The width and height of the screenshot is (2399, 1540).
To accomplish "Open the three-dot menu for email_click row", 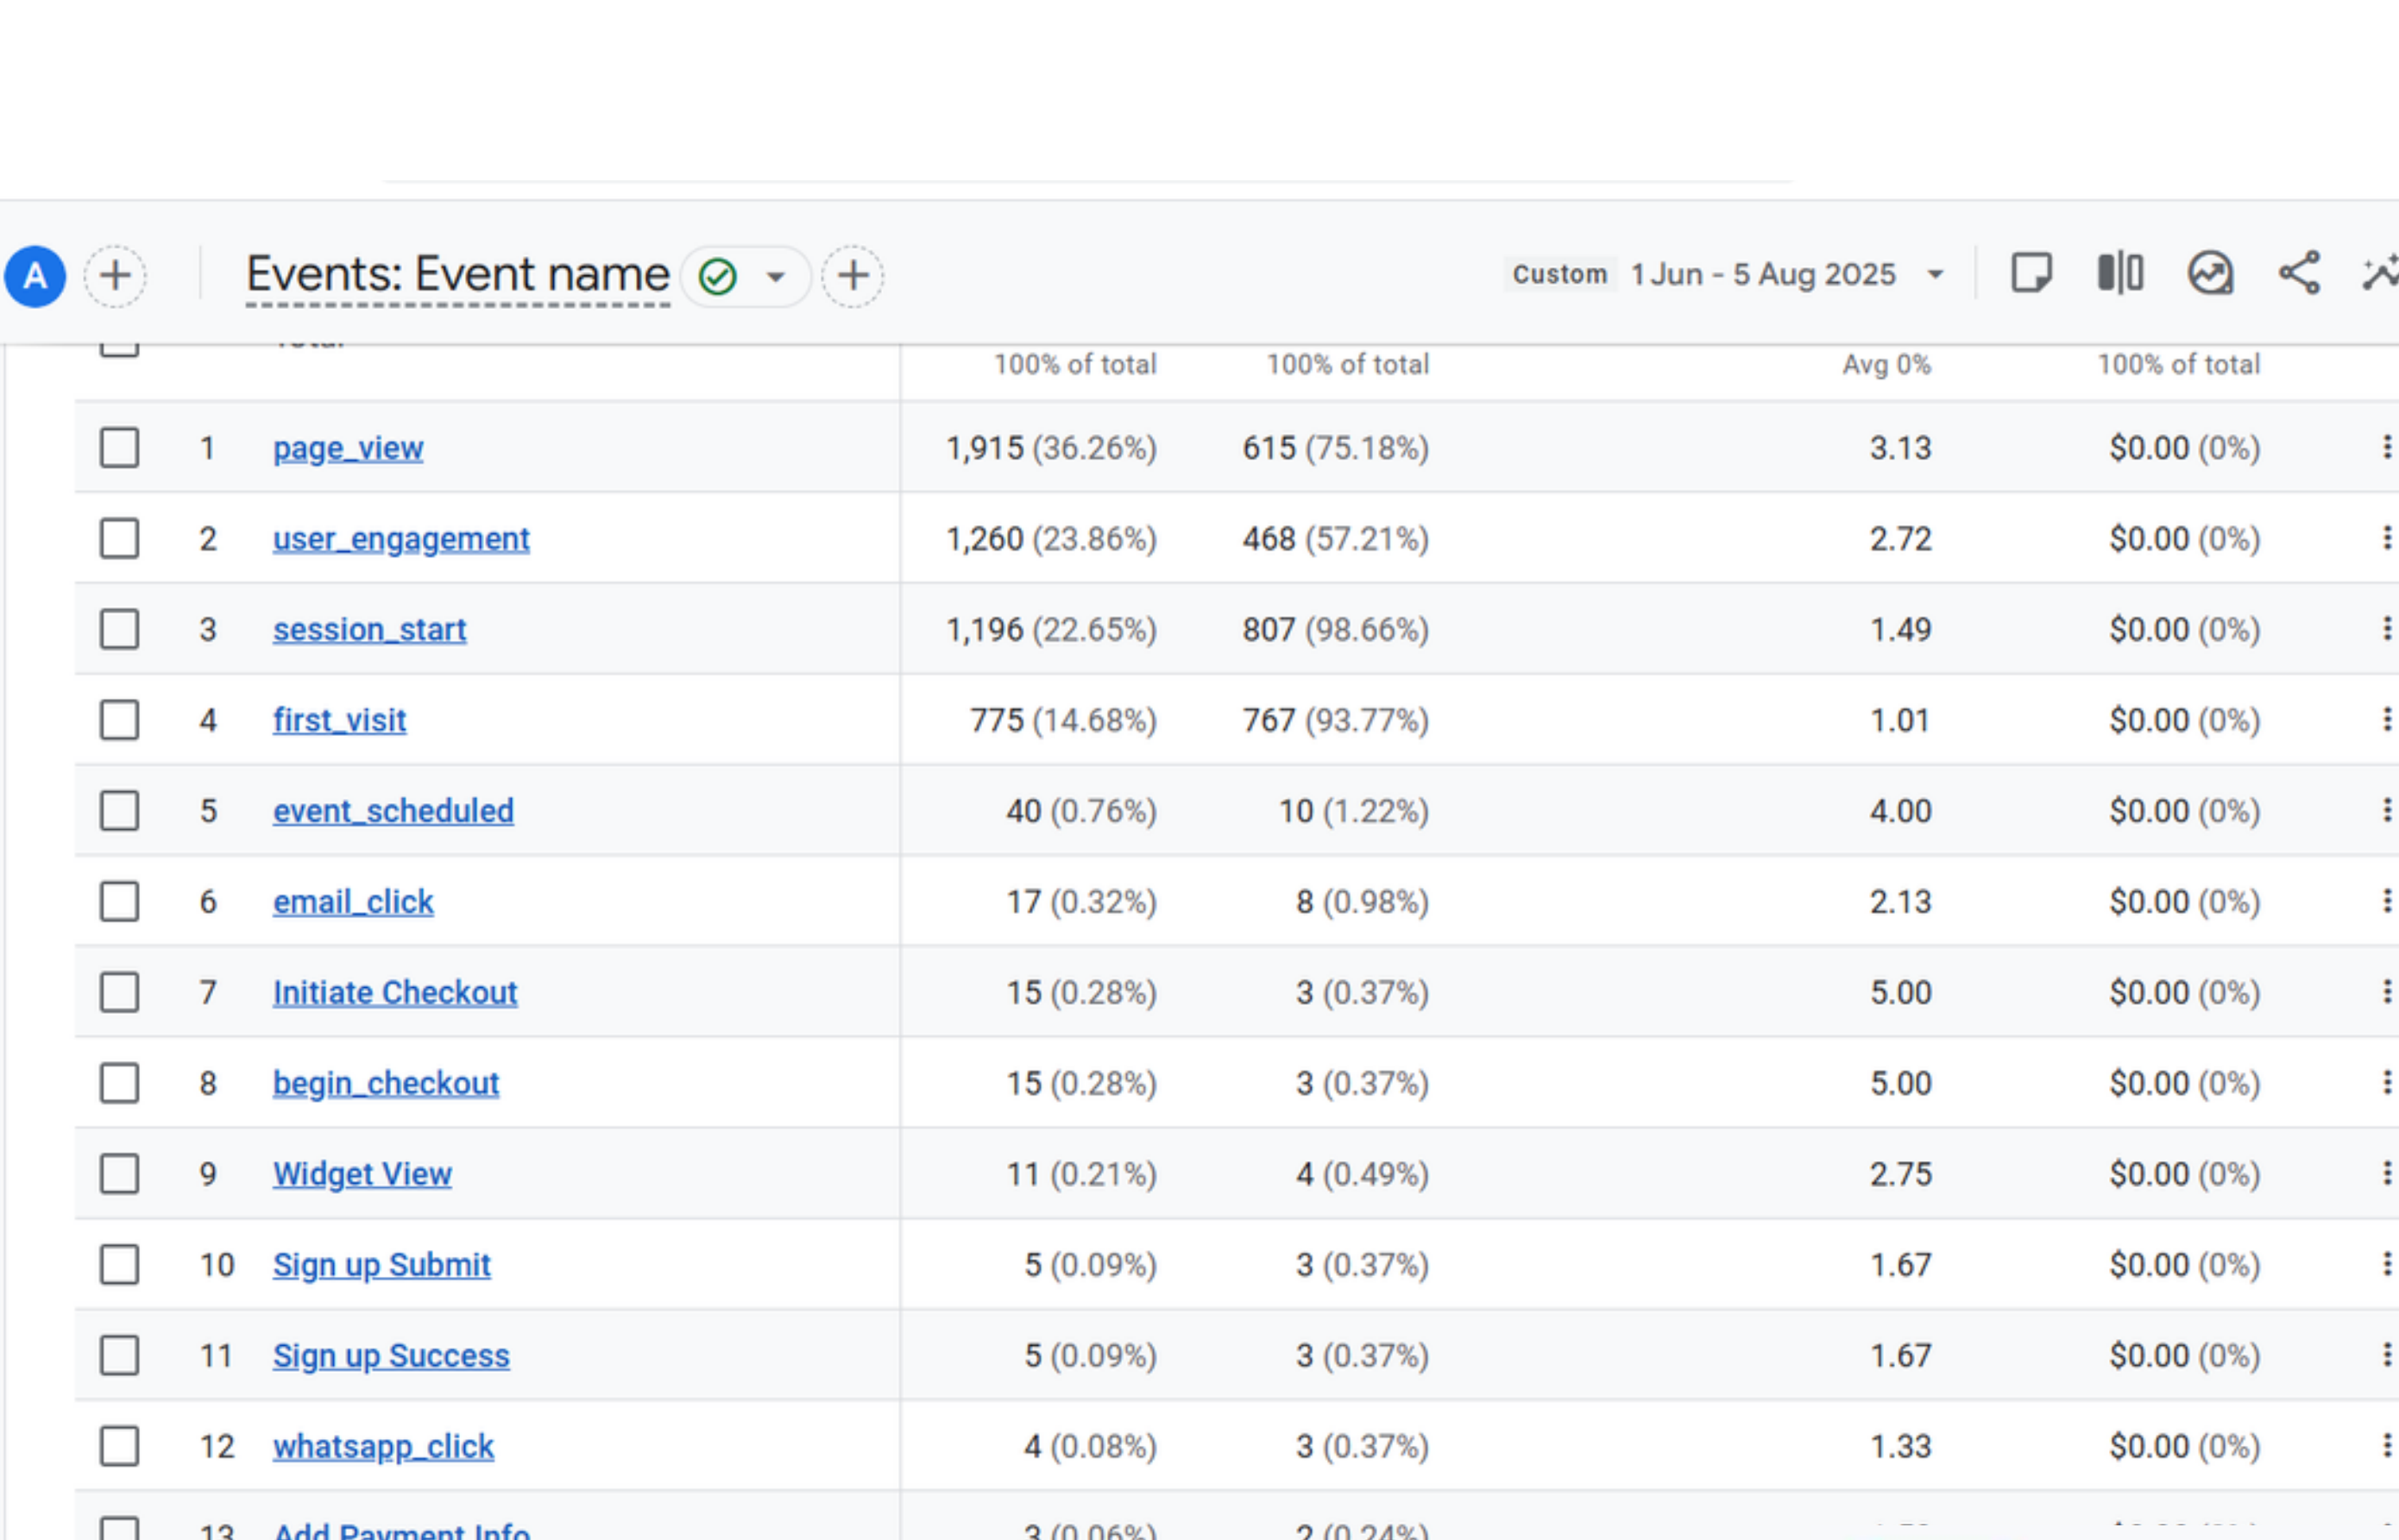I will coord(2386,902).
